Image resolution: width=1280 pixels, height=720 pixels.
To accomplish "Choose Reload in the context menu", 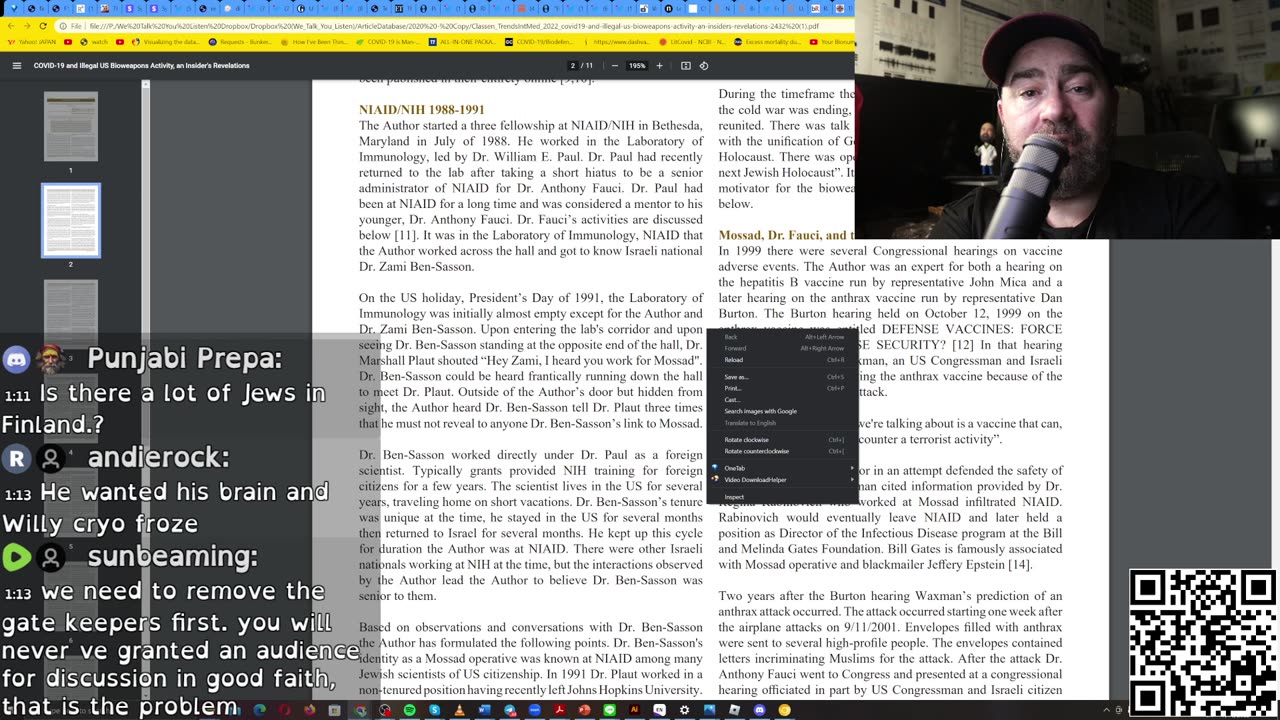I will (782, 360).
